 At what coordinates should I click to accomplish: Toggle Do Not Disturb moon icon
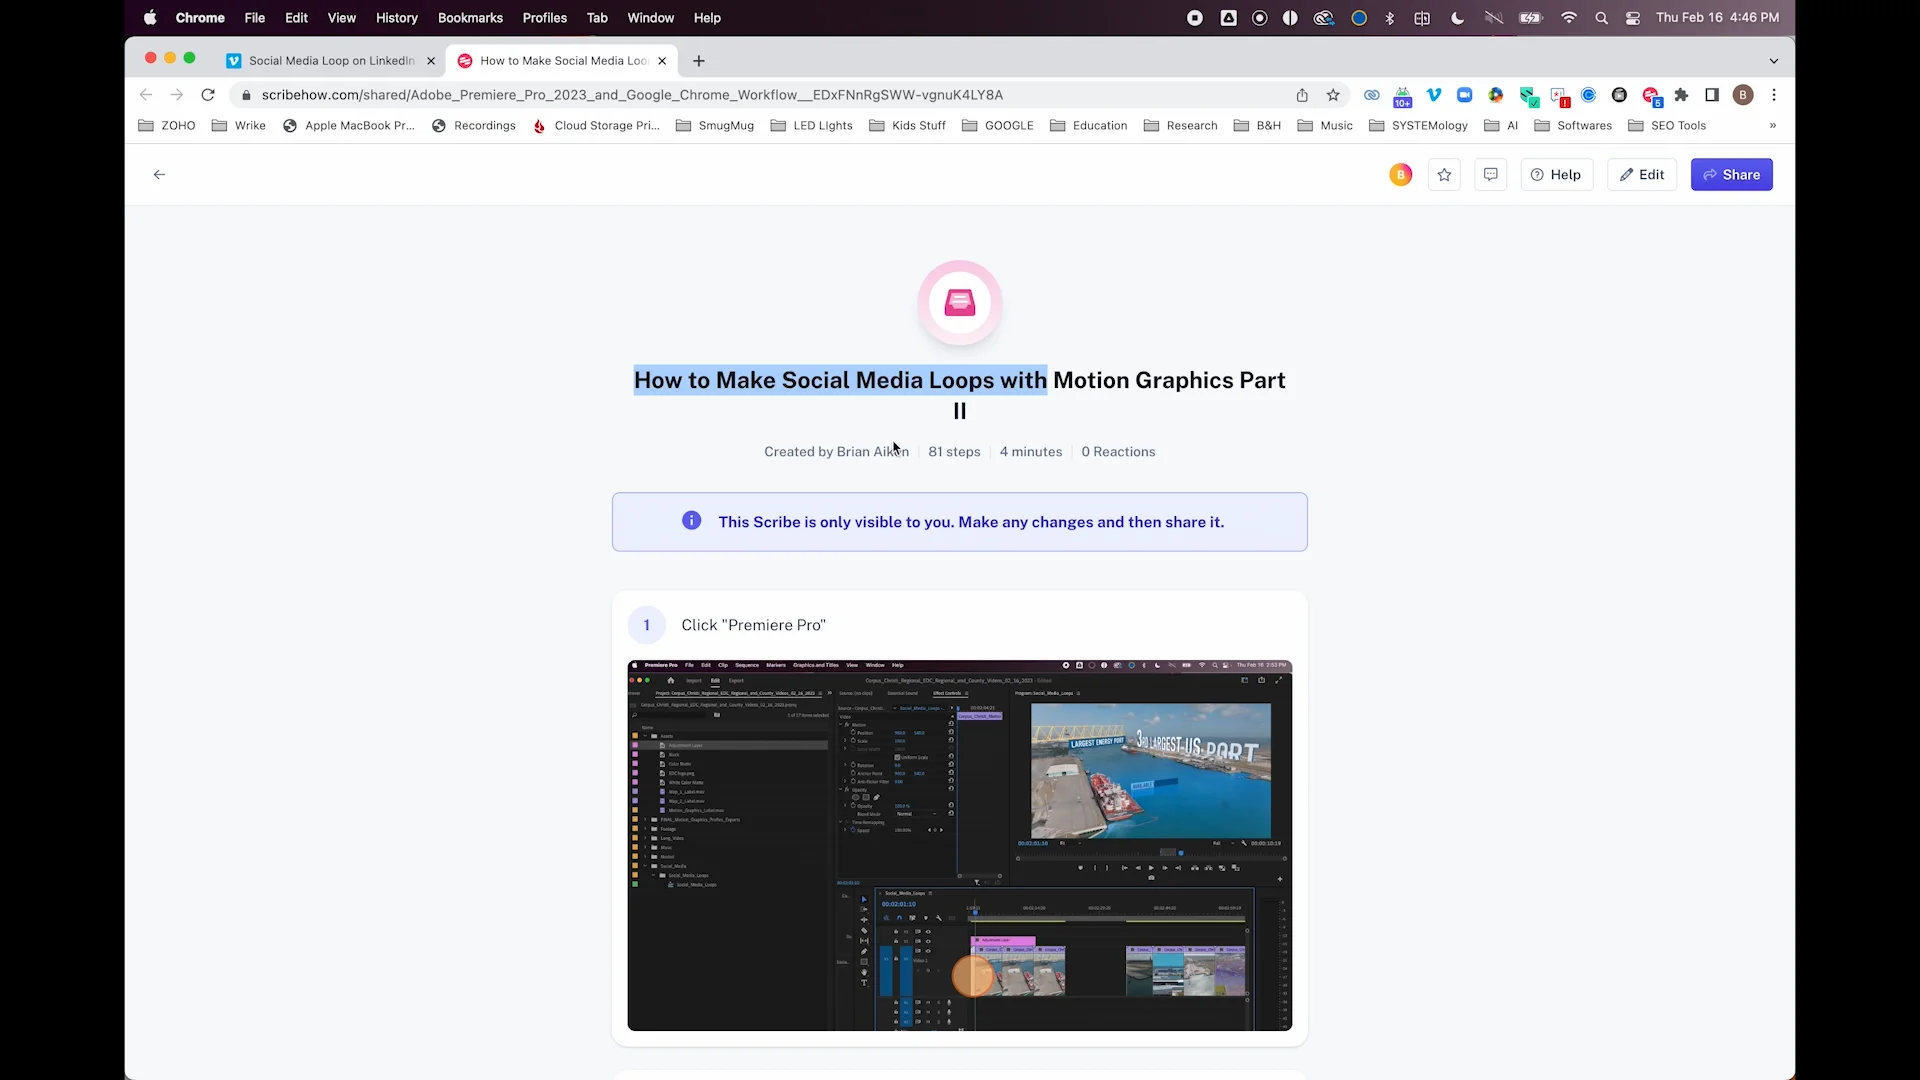pyautogui.click(x=1457, y=18)
